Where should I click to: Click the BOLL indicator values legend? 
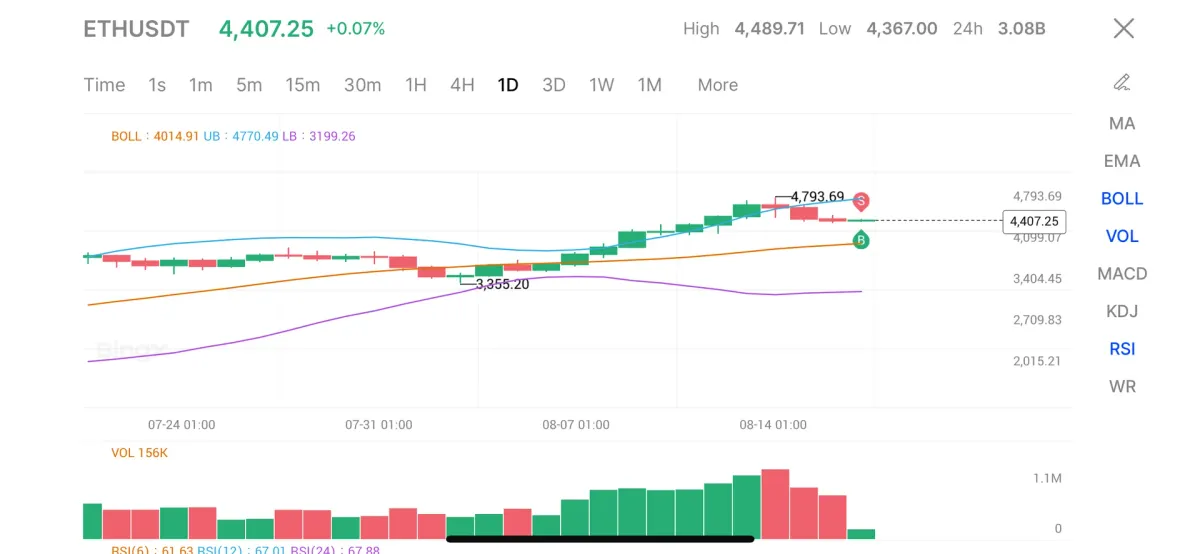coord(233,136)
